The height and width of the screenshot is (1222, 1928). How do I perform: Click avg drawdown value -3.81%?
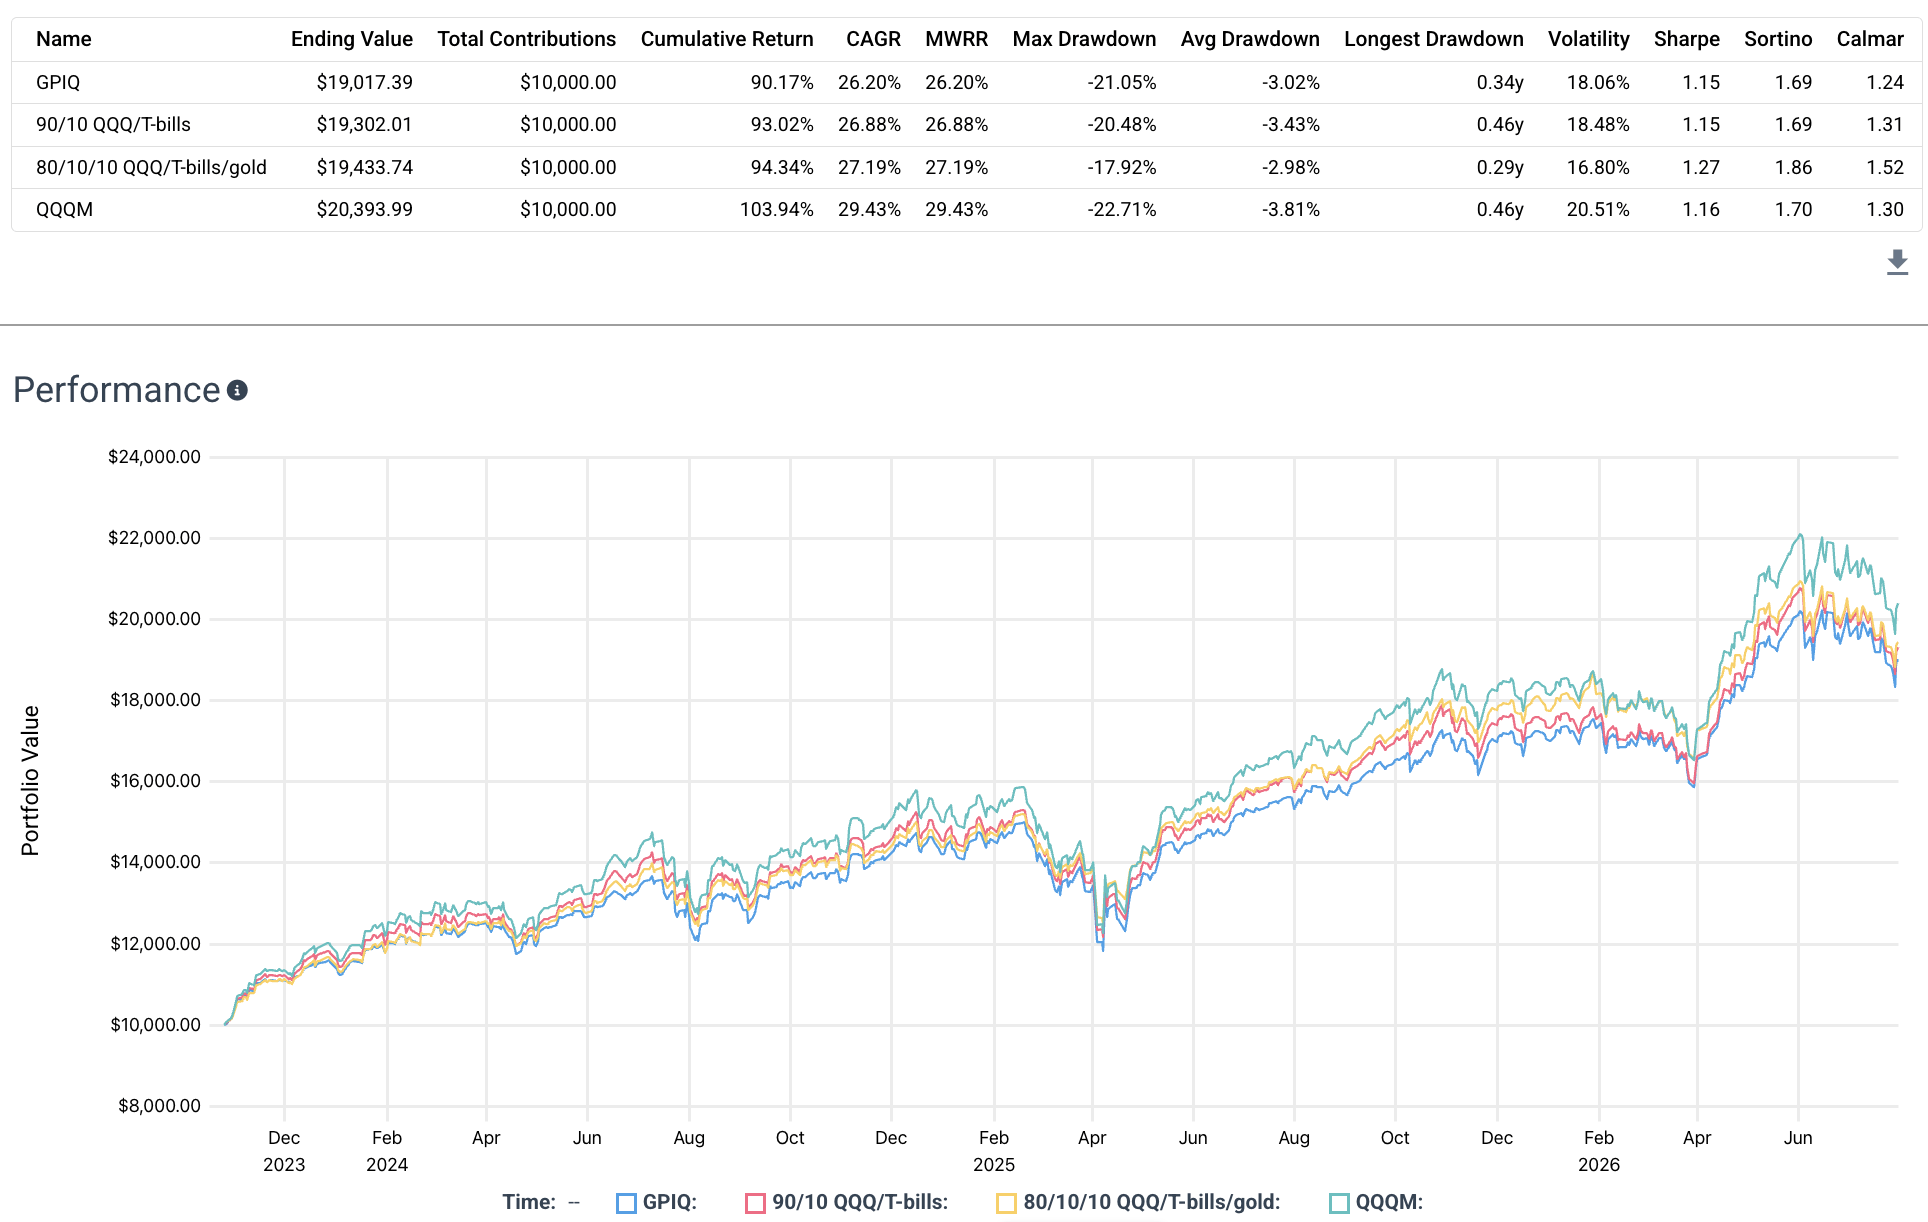point(1291,209)
